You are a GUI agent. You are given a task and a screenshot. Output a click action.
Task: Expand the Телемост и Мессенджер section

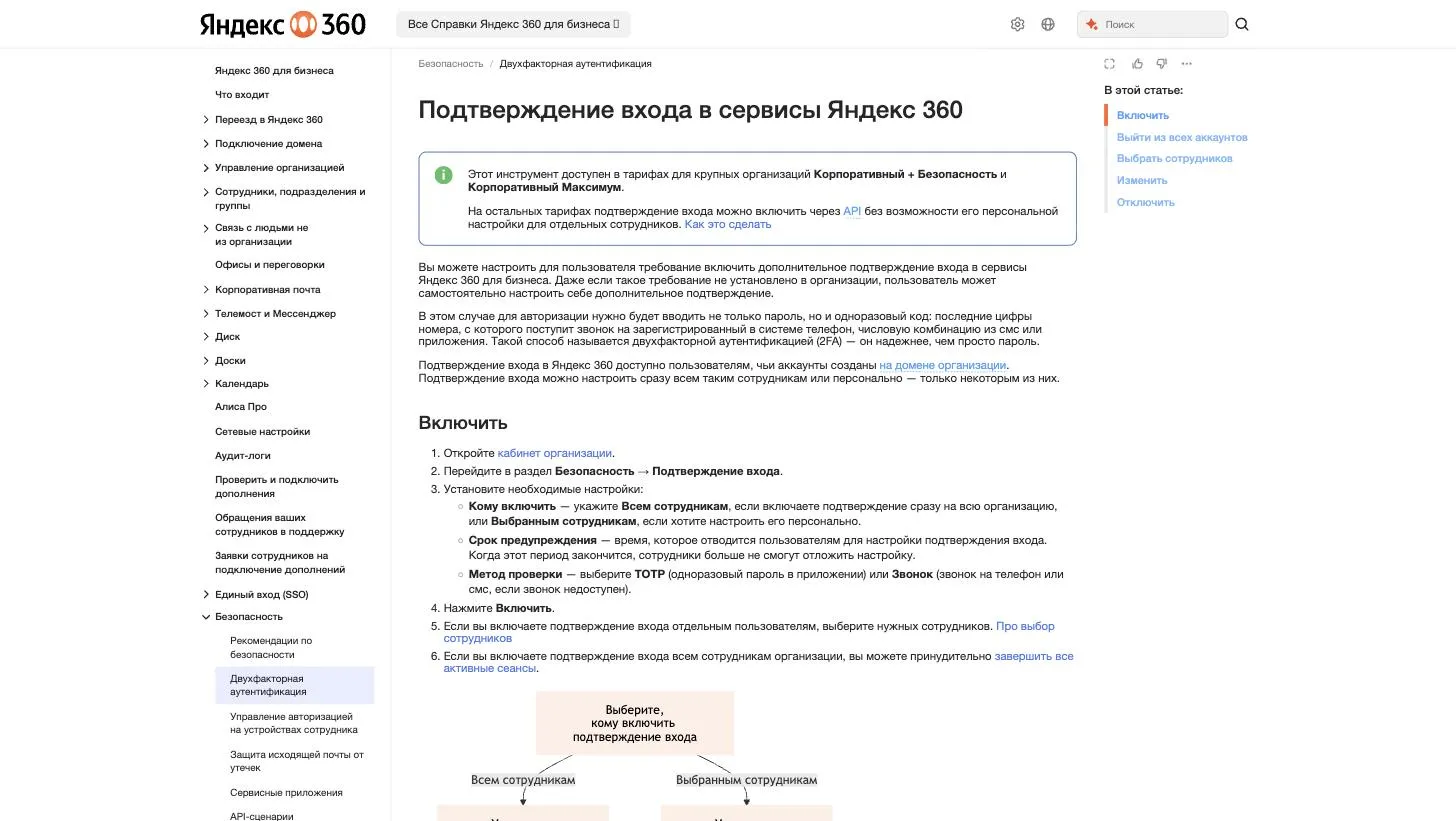(206, 314)
